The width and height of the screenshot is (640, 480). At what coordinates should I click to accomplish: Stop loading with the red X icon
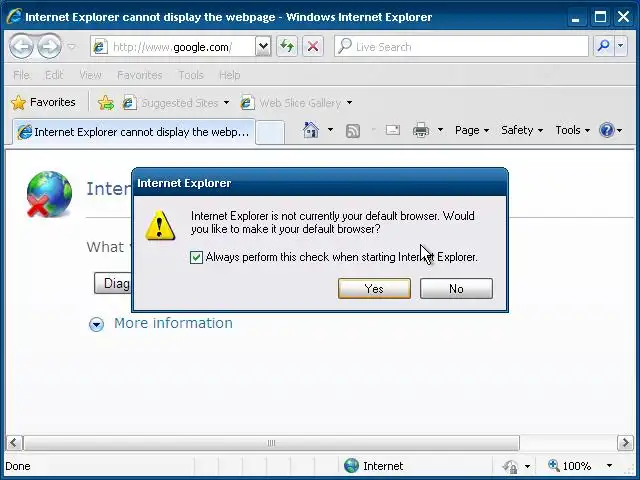click(x=313, y=47)
